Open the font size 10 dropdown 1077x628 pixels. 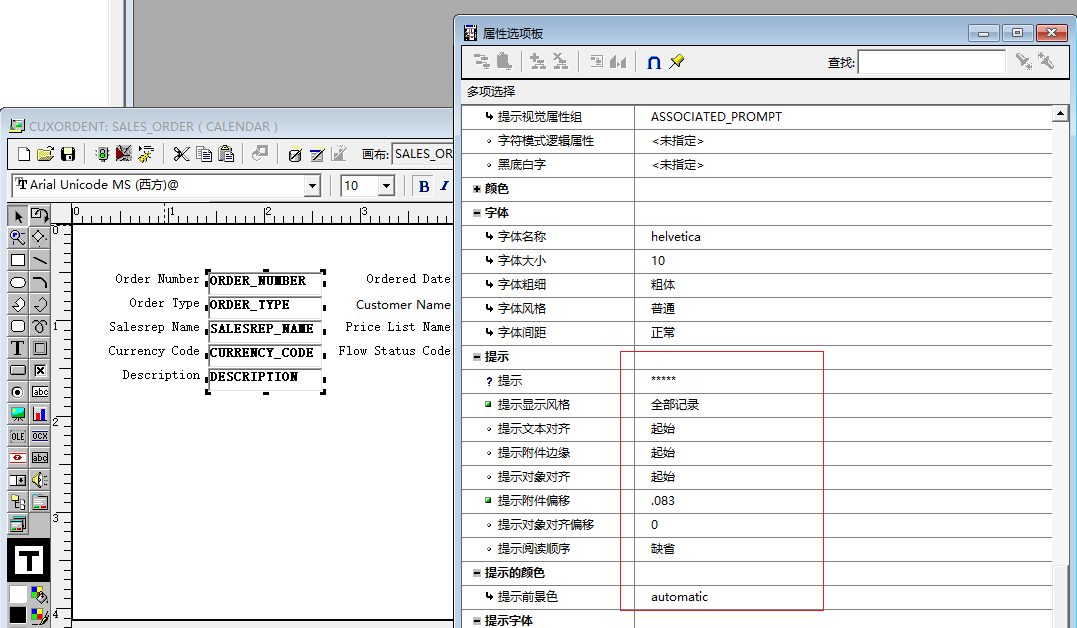tap(388, 185)
